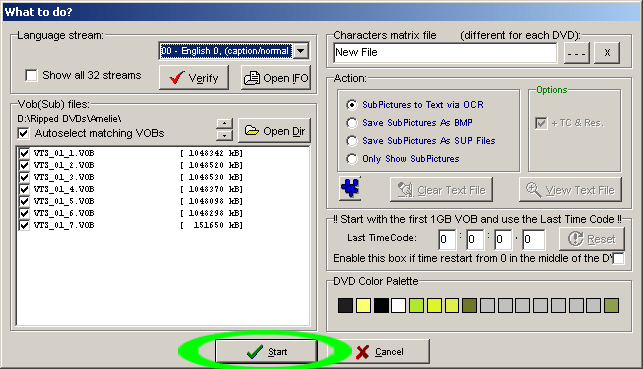Image resolution: width=643 pixels, height=369 pixels.
Task: Uncheck VTS_01_5.VOB in the file list
Action: (x=24, y=201)
